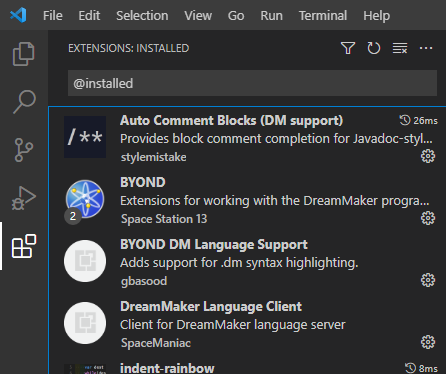
Task: Click the DreamMaker Language Client placeholder icon
Action: pyautogui.click(x=85, y=323)
